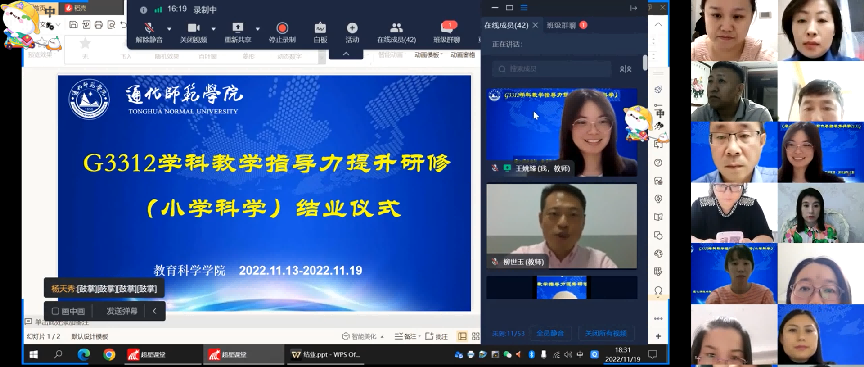Focus the 搜索成员 member search field
The width and height of the screenshot is (864, 367).
[x=552, y=69]
